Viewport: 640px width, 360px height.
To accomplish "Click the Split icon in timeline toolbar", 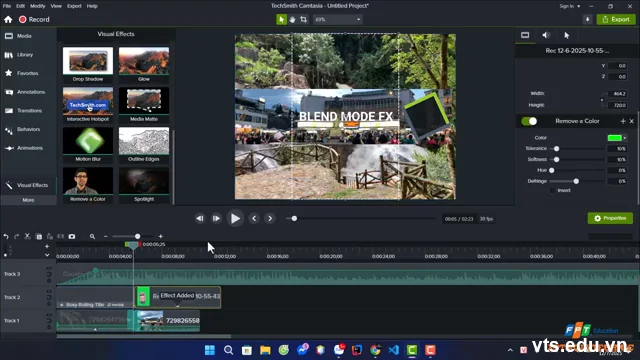I will 61,236.
